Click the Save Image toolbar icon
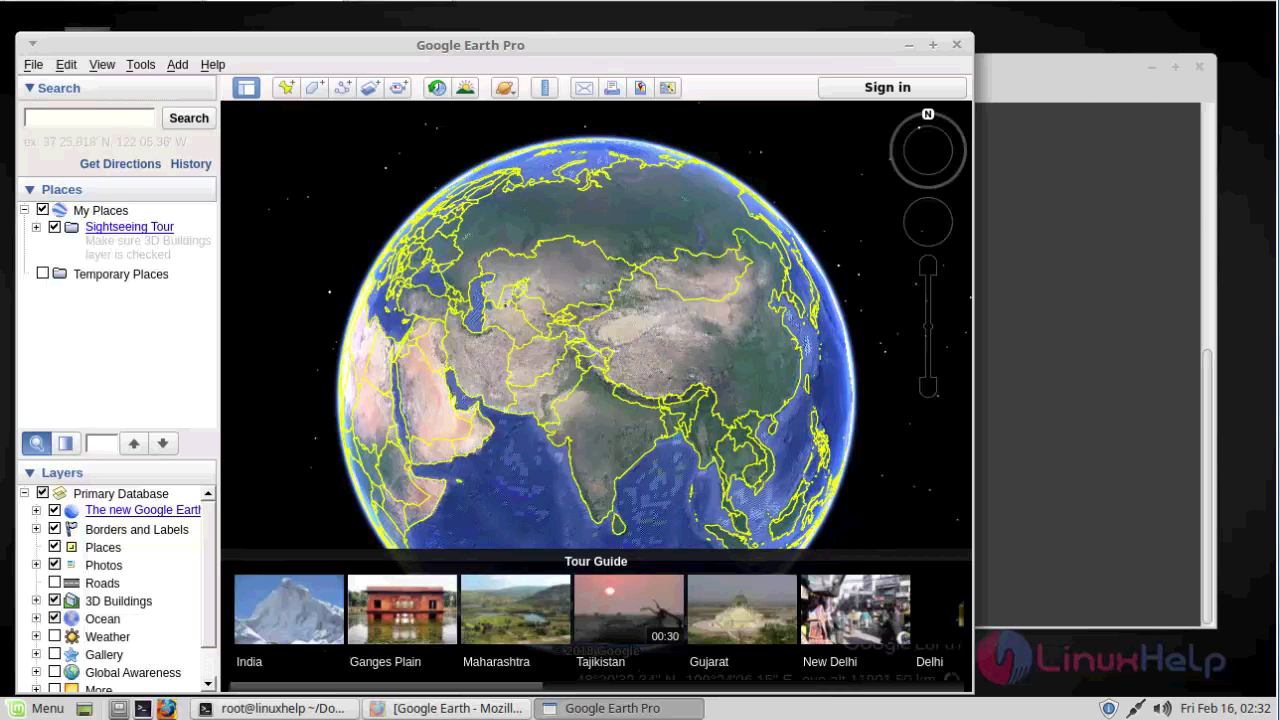The width and height of the screenshot is (1280, 720). 640,88
